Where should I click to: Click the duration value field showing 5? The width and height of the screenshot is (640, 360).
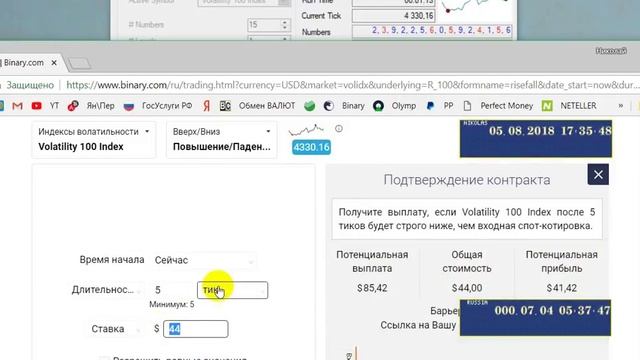click(x=172, y=290)
